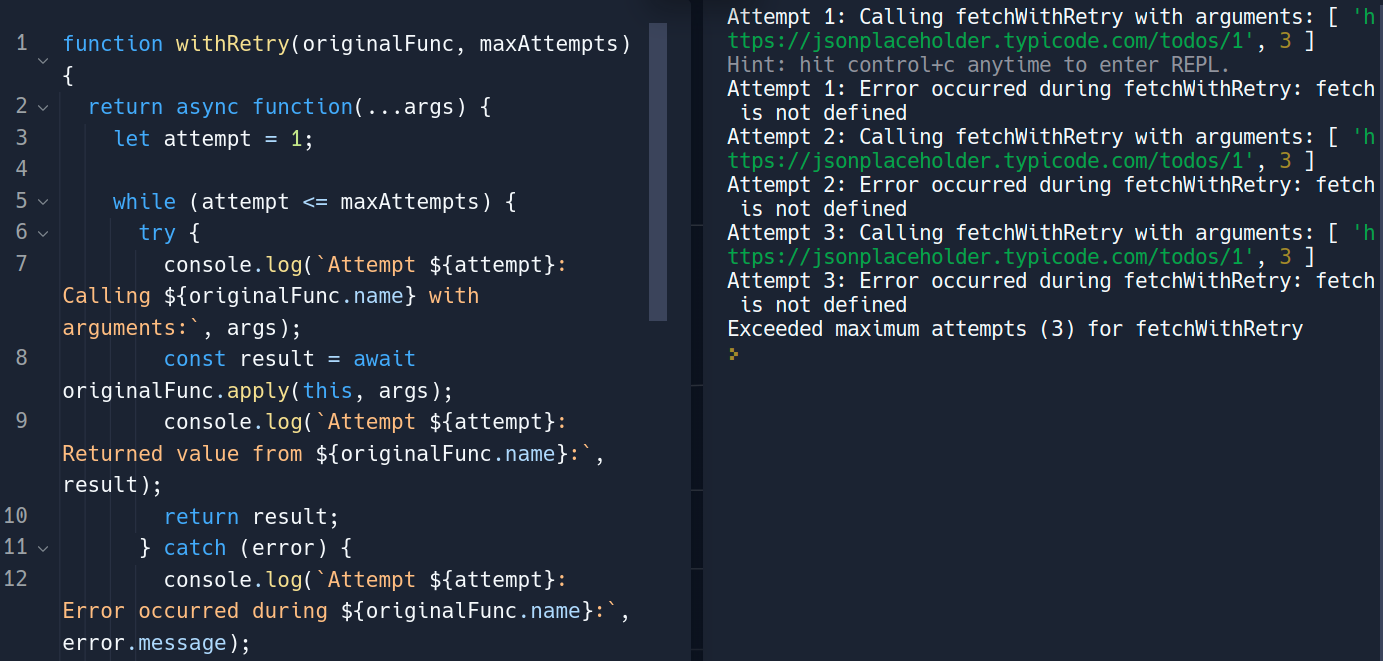This screenshot has height=661, width=1383.
Task: Click the console prompt to focus input
Action: (x=734, y=353)
